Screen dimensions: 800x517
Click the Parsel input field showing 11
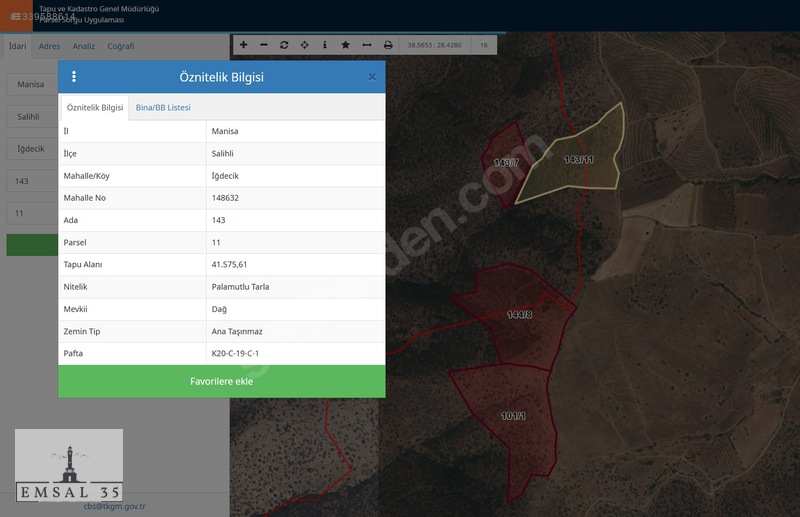[x=32, y=213]
